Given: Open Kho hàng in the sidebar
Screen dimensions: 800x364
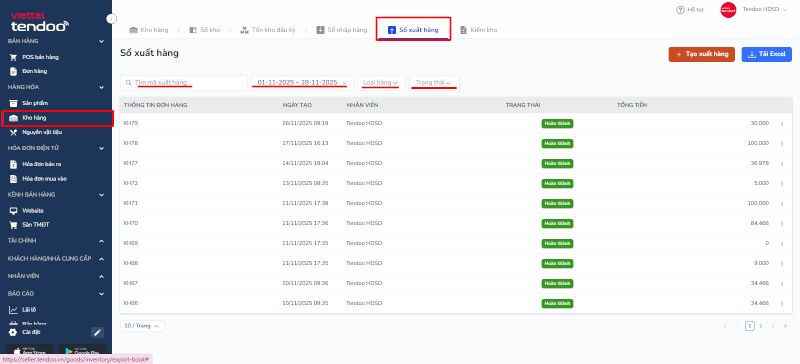Looking at the screenshot, I should [29, 118].
